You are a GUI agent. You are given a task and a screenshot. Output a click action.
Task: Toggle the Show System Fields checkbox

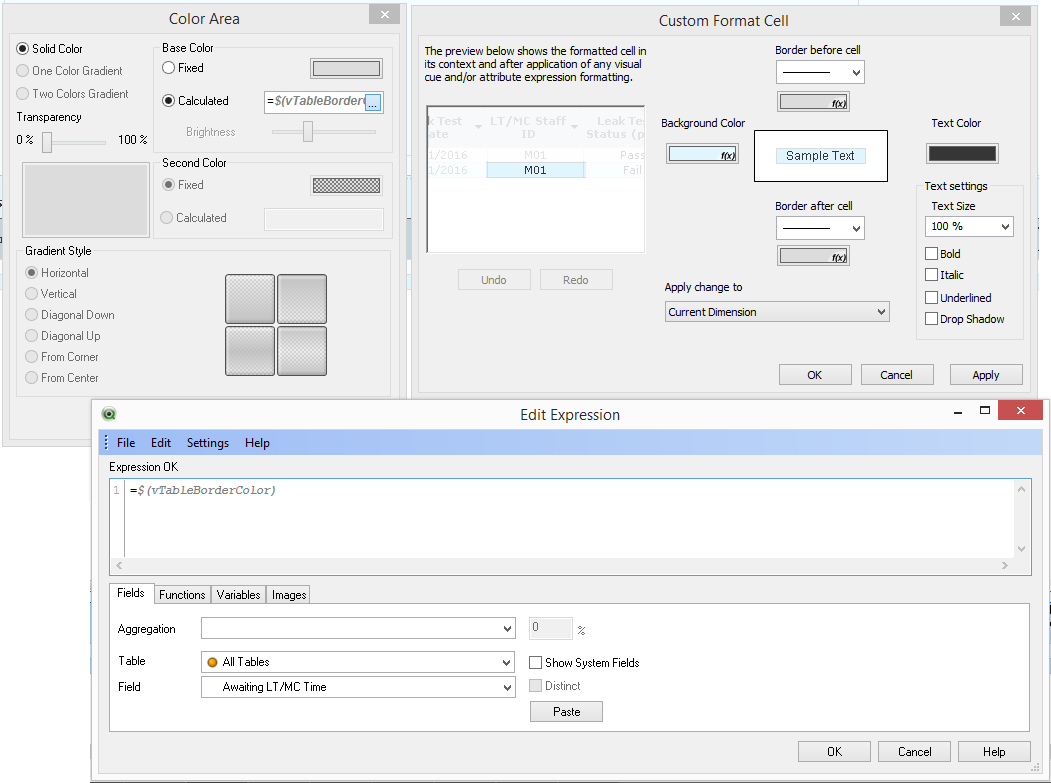(x=537, y=662)
